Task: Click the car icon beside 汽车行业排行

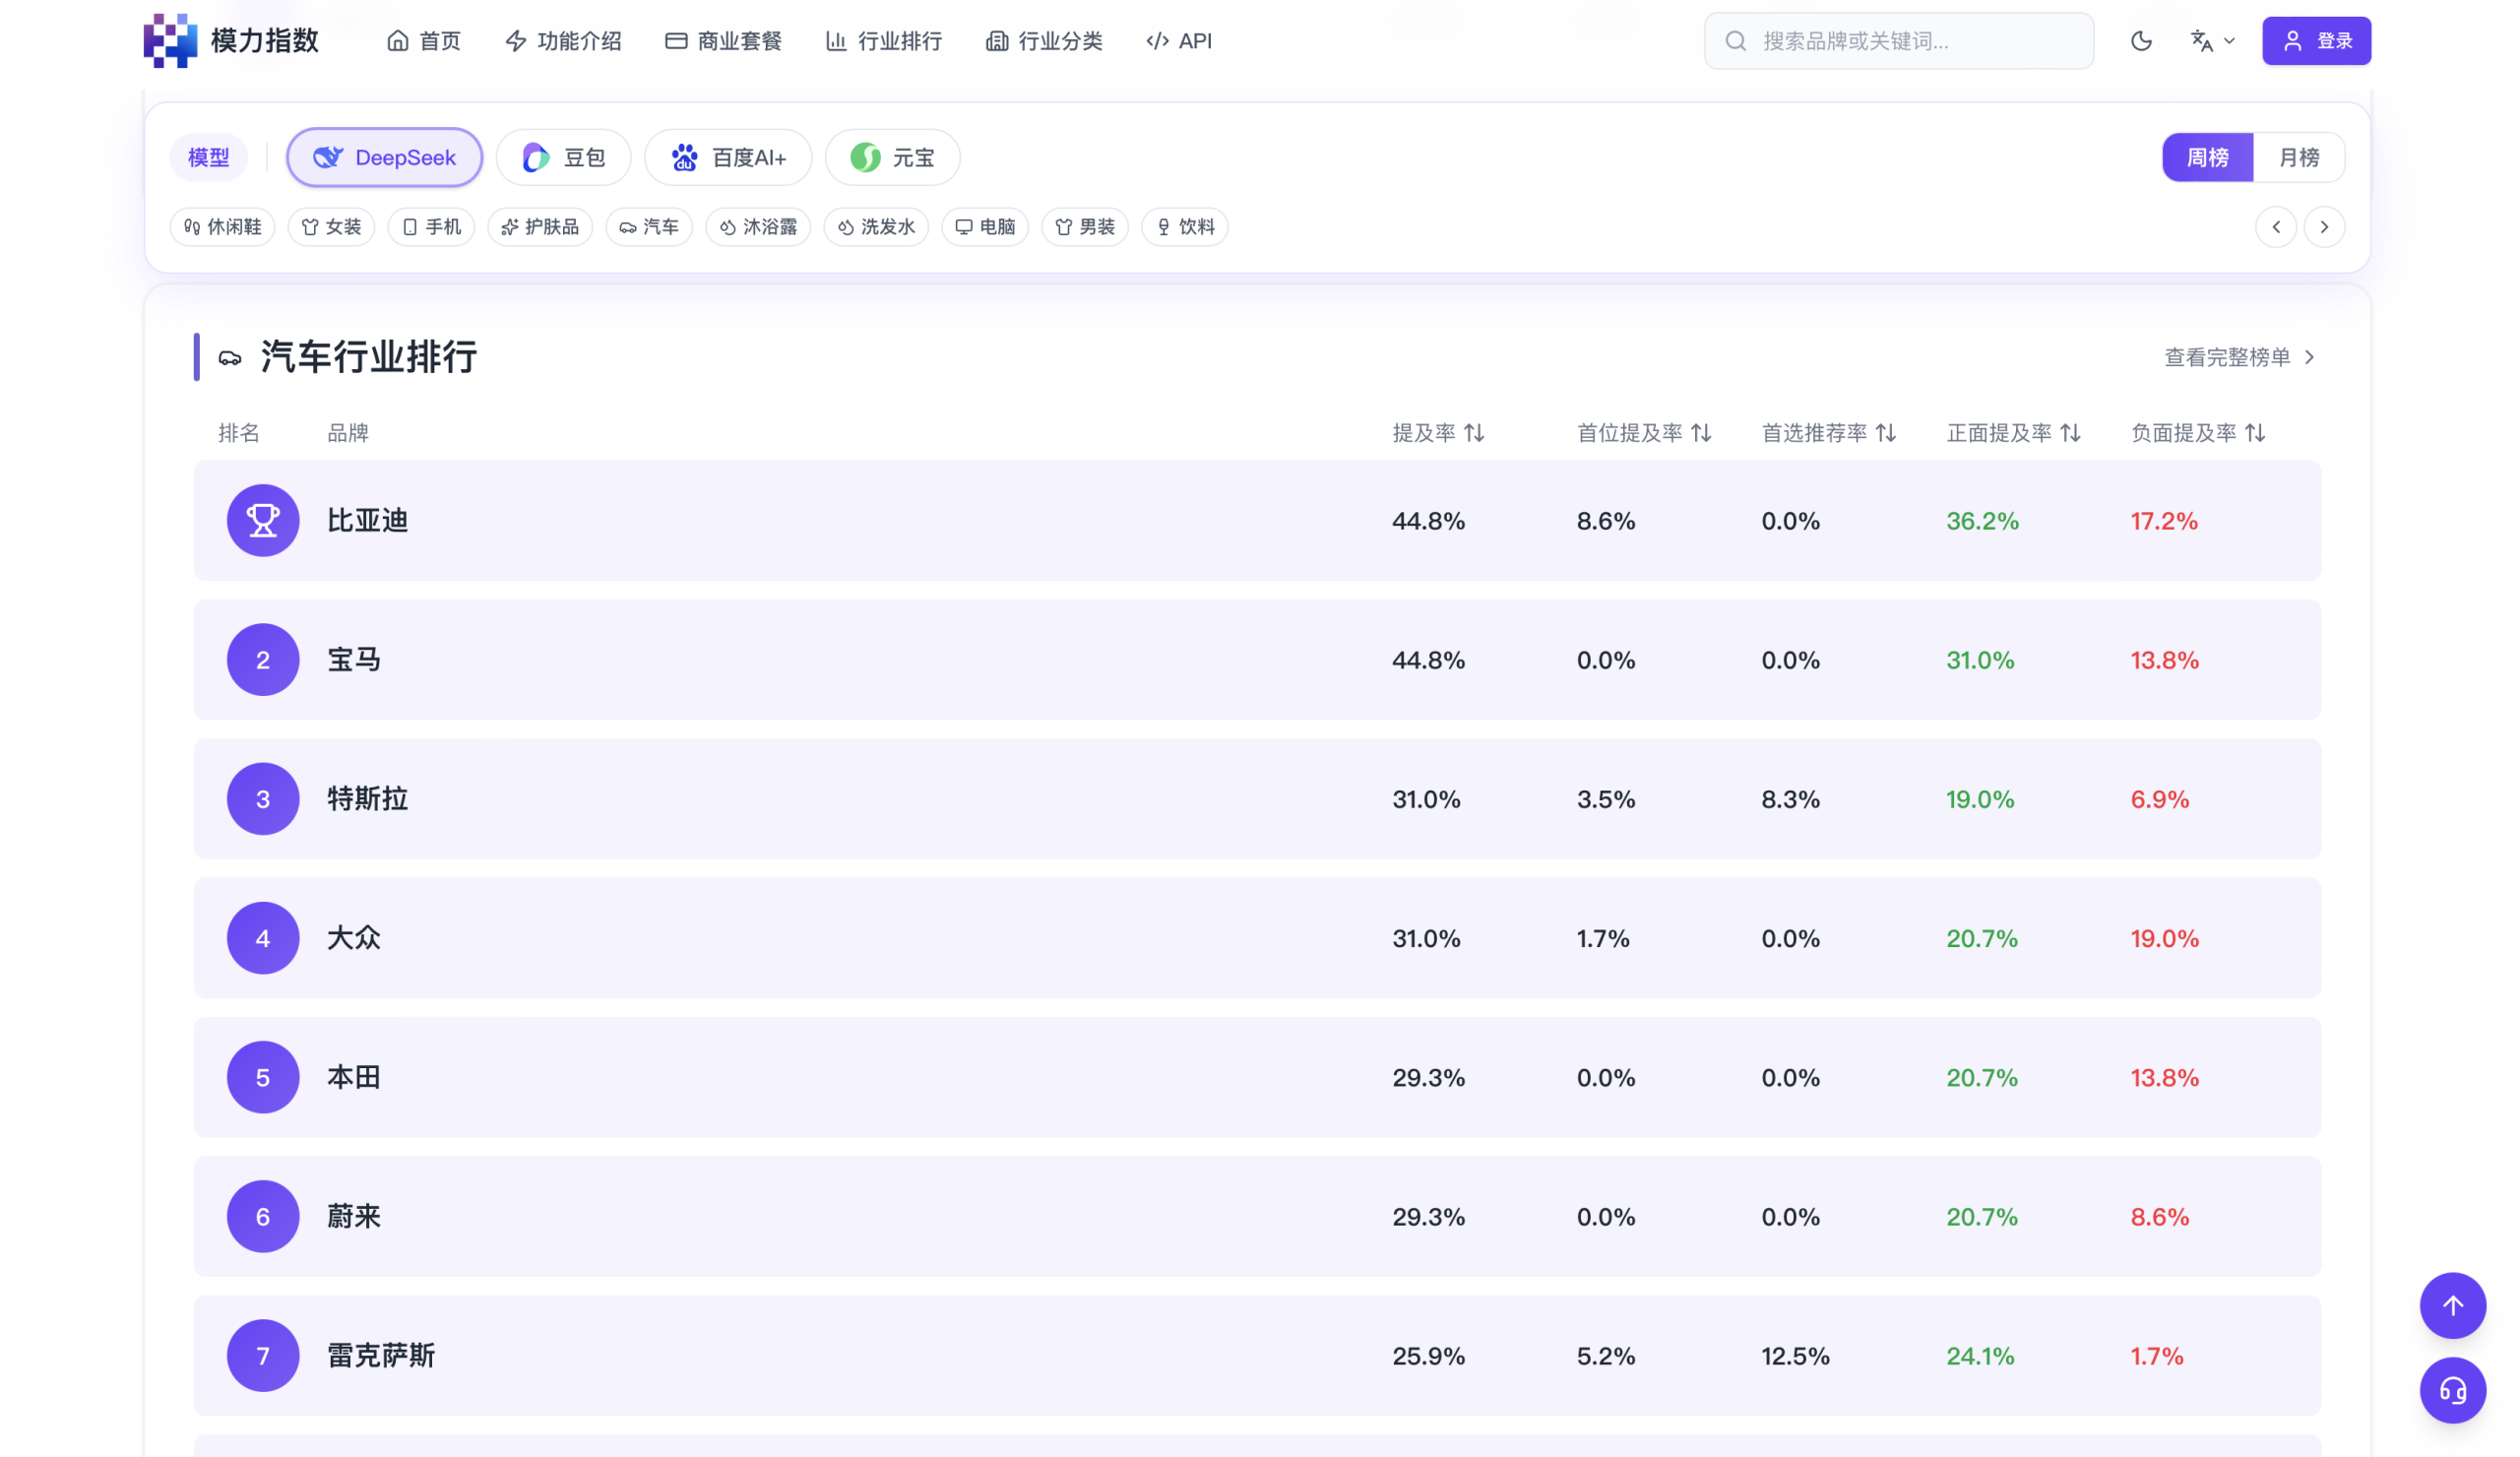Action: (x=230, y=358)
